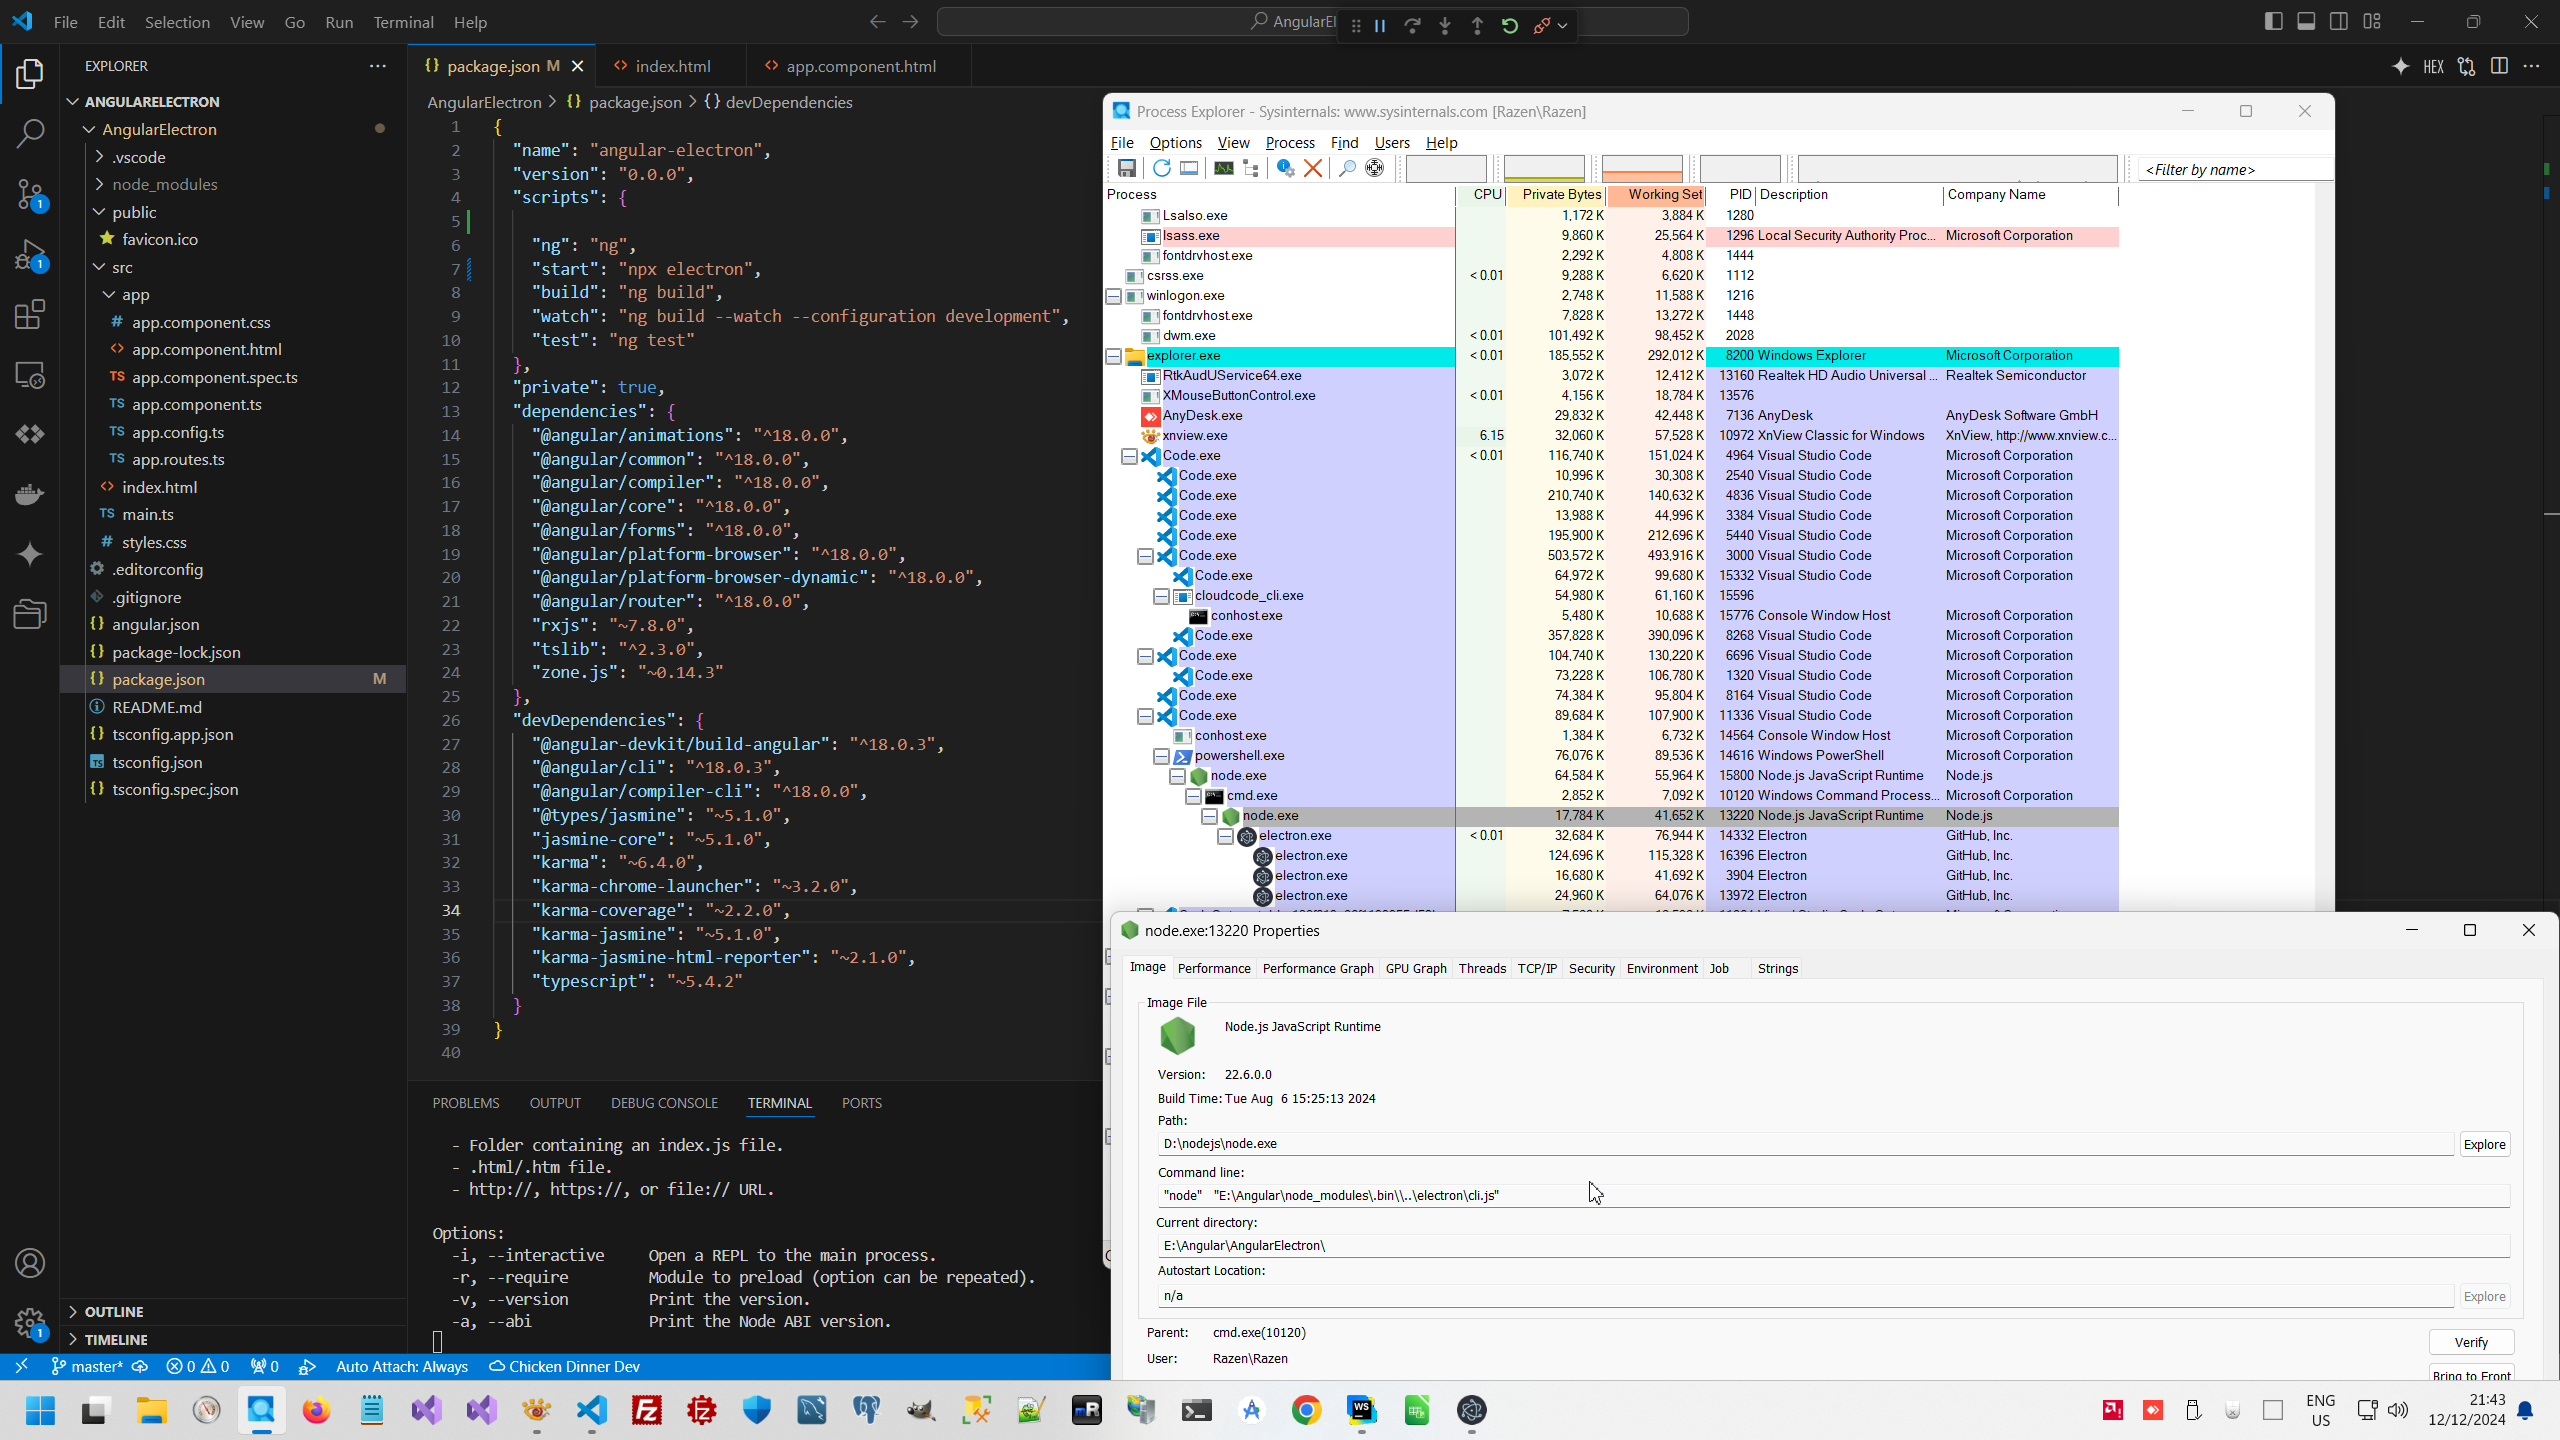Click Explore button beside node.exe path

point(2484,1144)
